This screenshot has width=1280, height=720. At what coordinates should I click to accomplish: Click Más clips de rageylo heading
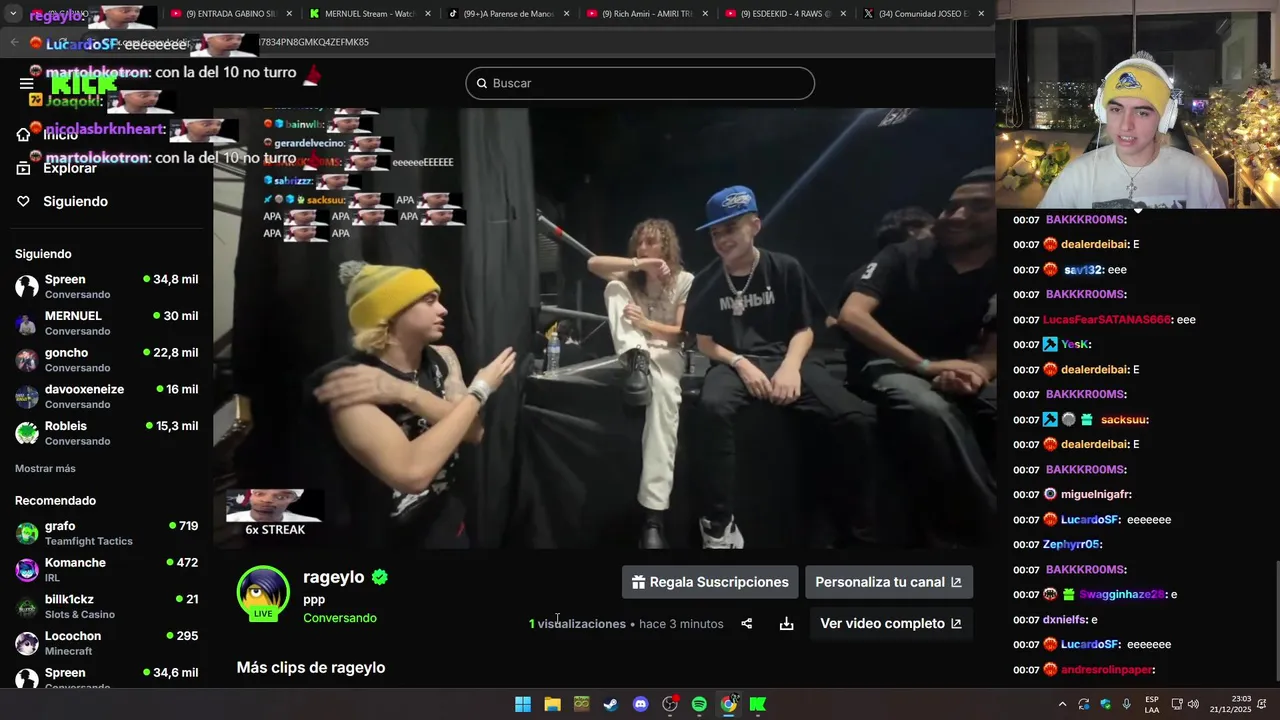pos(311,667)
